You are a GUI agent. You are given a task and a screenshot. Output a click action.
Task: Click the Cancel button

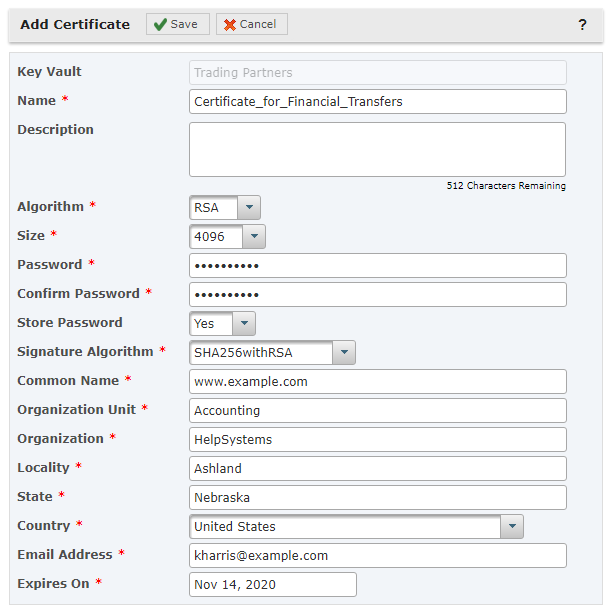click(252, 24)
